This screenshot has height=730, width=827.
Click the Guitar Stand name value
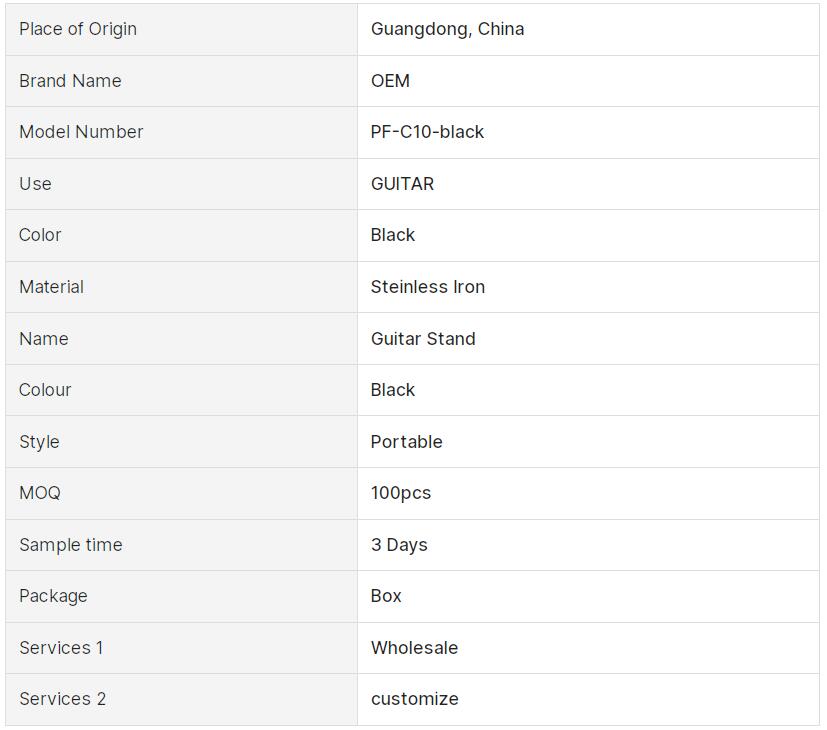tap(423, 339)
